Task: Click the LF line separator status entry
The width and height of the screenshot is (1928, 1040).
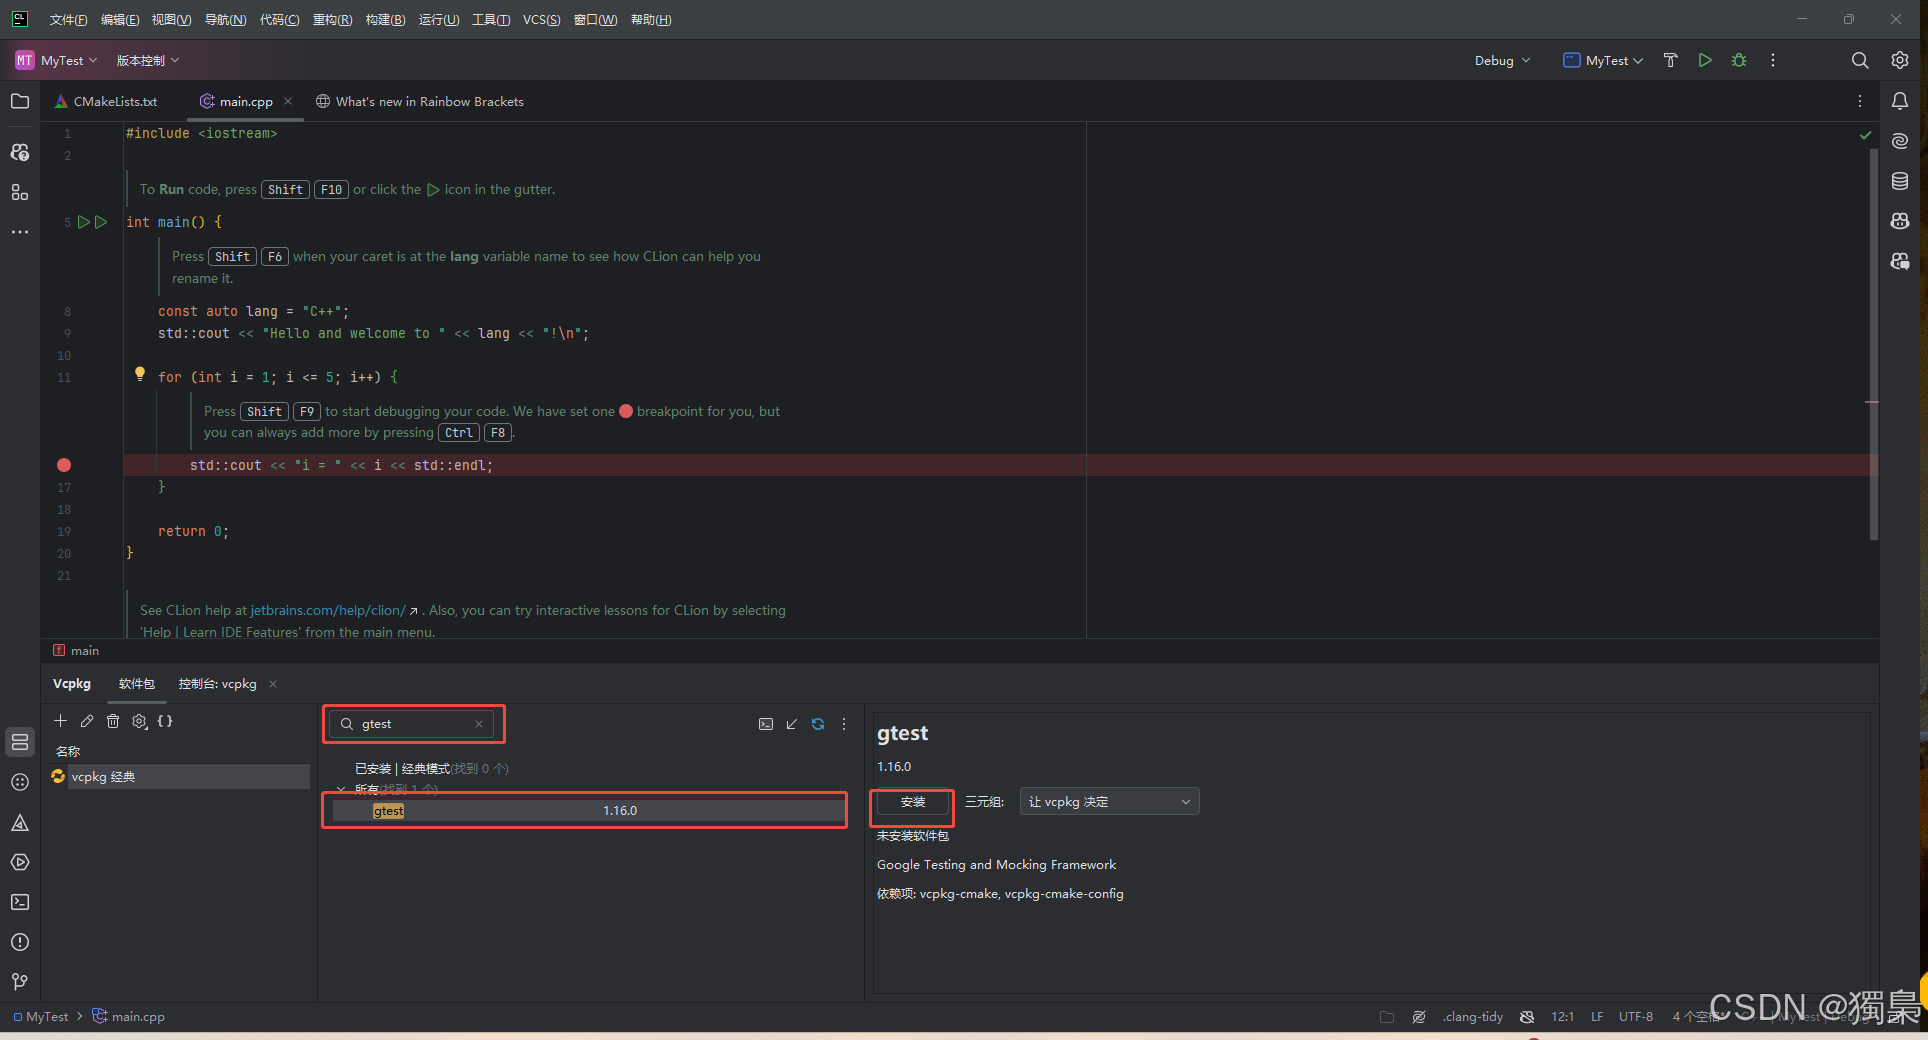Action: point(1597,1017)
